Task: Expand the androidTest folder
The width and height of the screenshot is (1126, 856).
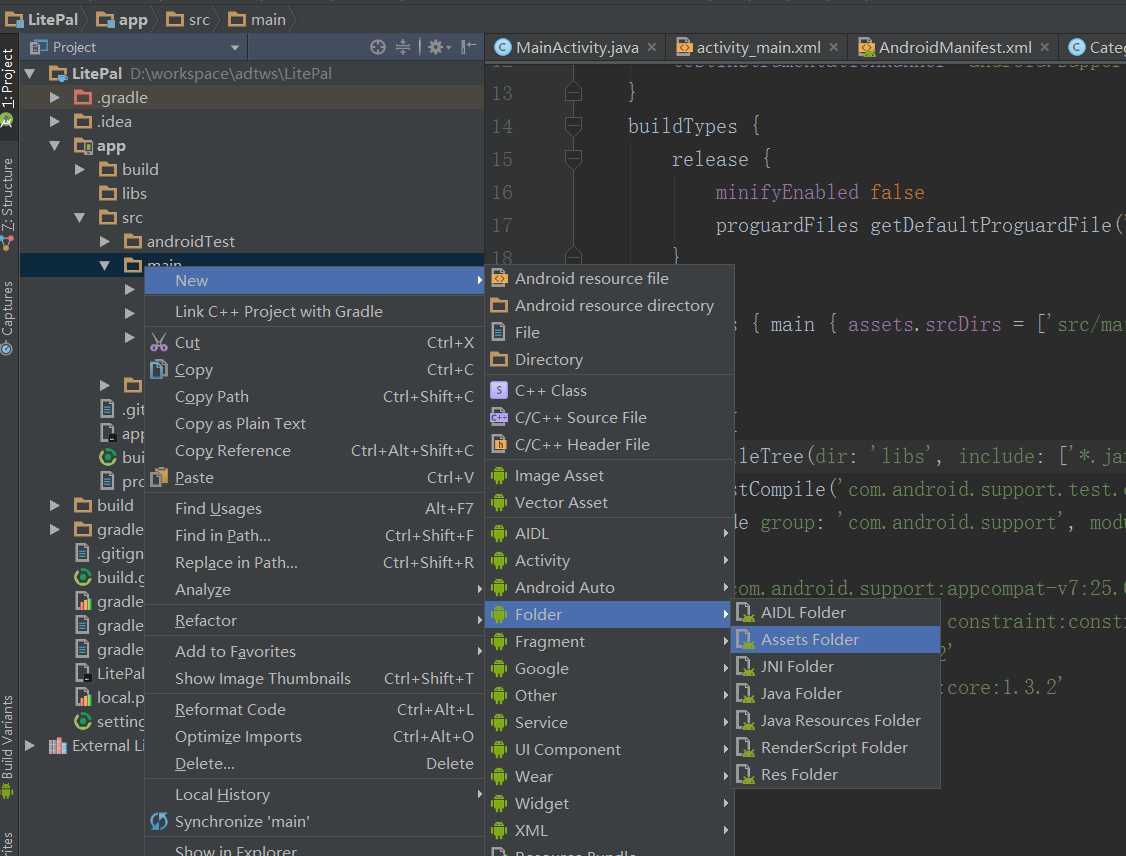Action: (105, 241)
